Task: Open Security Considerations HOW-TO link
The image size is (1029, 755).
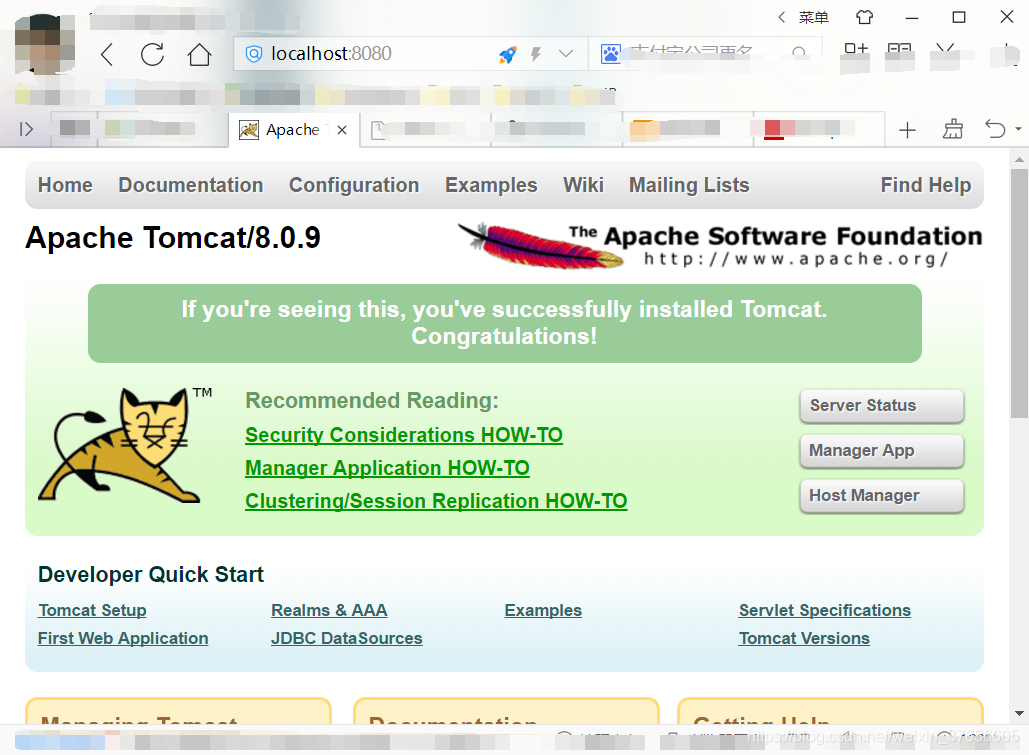Action: 404,435
